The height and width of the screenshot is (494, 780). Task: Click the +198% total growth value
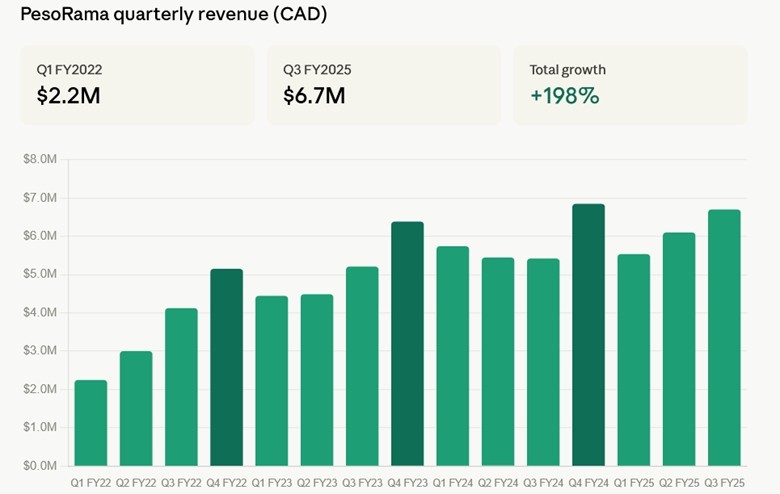(x=565, y=96)
